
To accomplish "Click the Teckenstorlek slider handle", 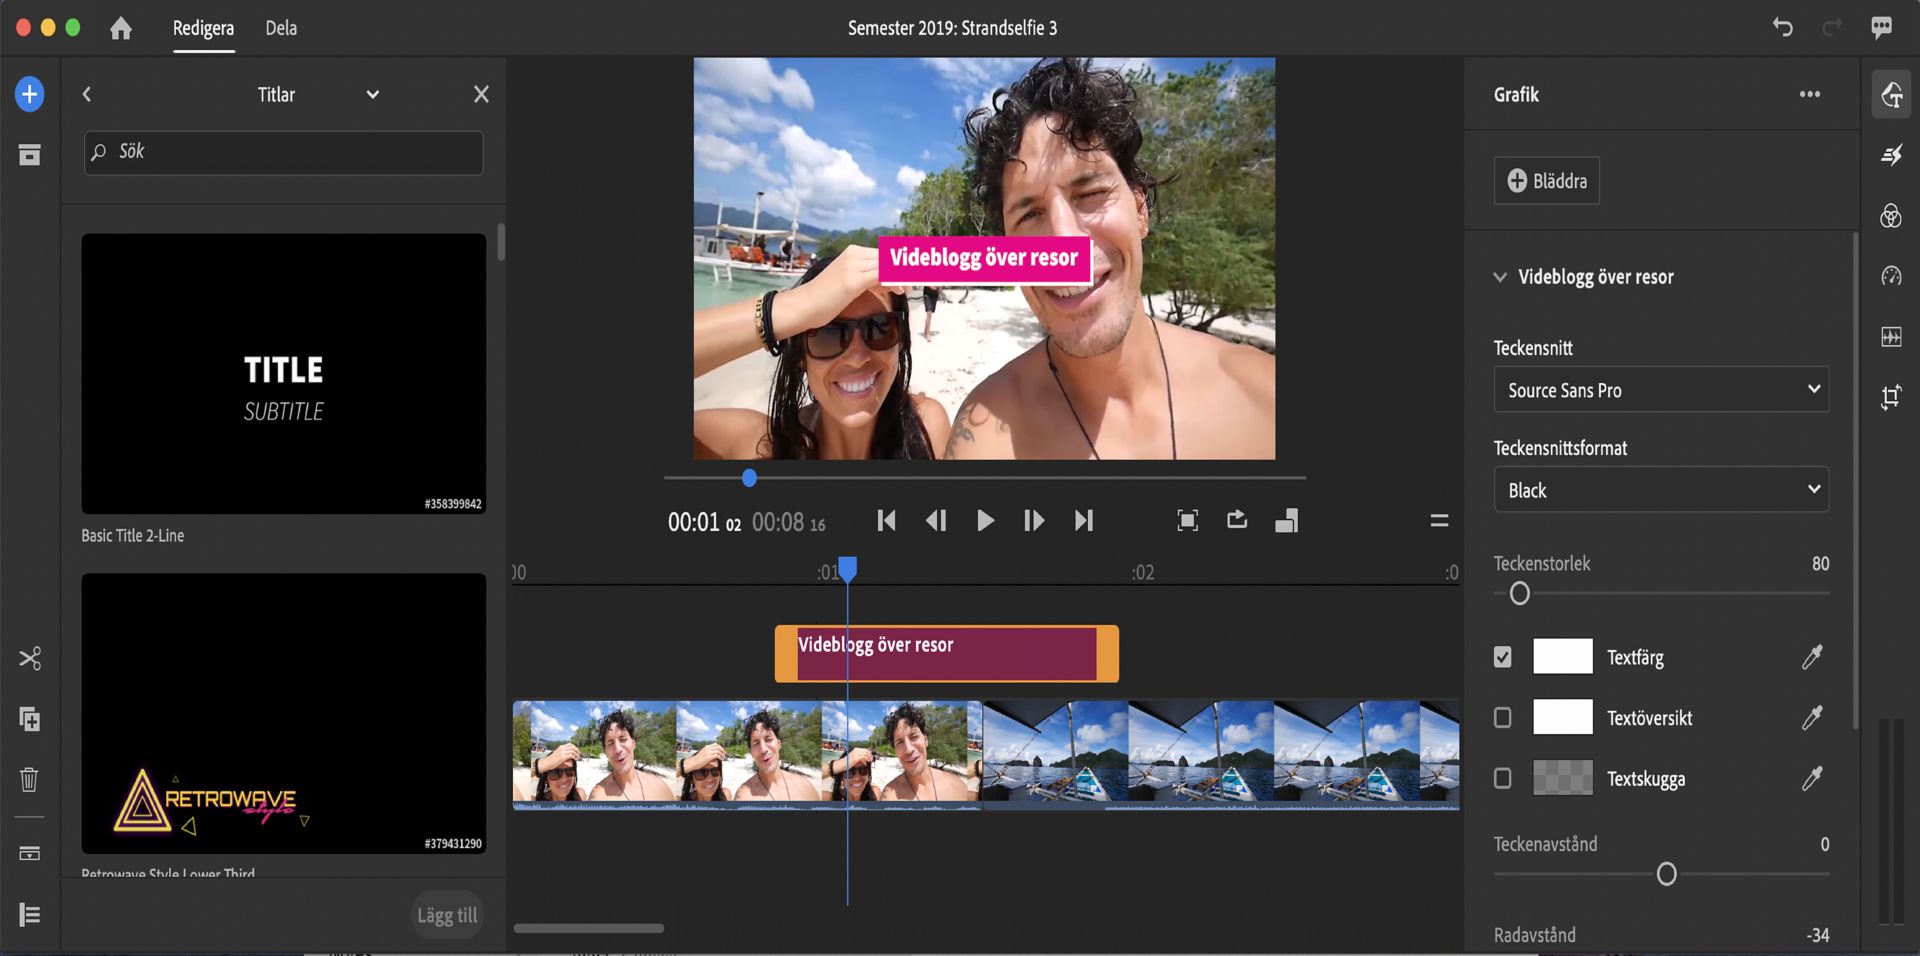I will click(1519, 594).
